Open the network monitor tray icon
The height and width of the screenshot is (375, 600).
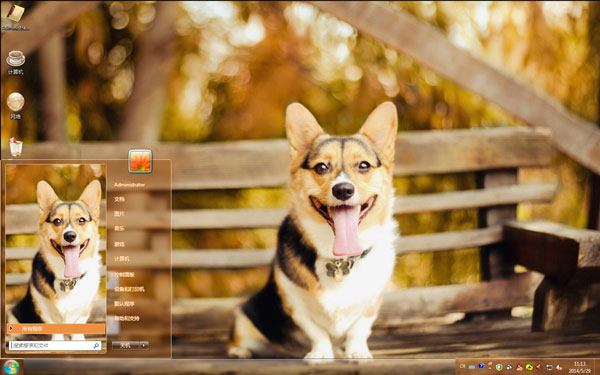pyautogui.click(x=549, y=367)
